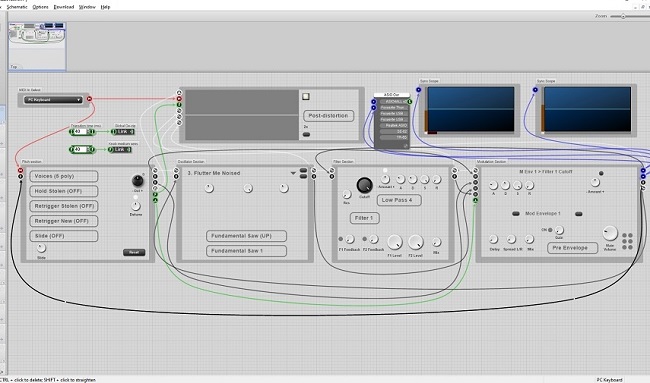Click the schematic navigator thumbnail
This screenshot has height=383, width=650.
point(37,46)
